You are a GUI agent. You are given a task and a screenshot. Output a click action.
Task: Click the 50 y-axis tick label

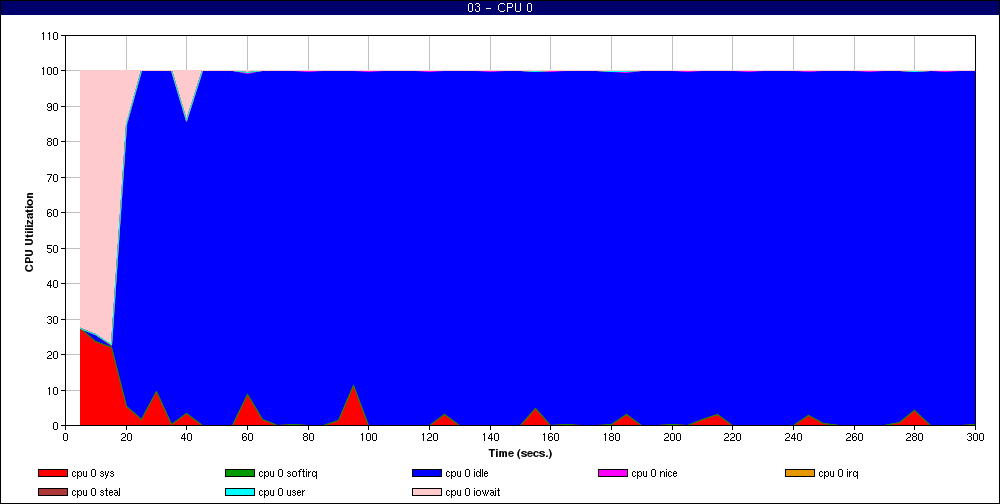[x=54, y=248]
